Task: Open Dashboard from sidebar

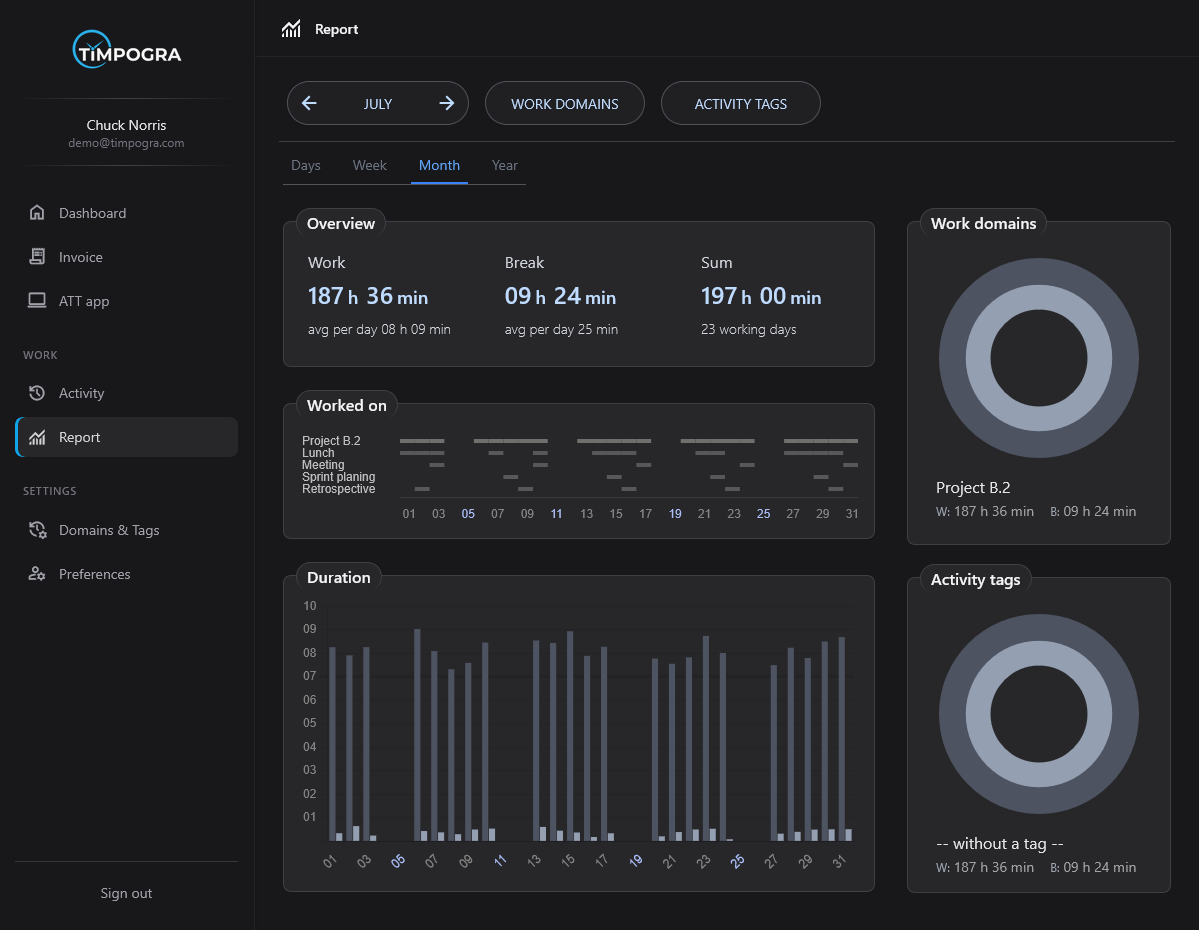Action: pos(126,213)
